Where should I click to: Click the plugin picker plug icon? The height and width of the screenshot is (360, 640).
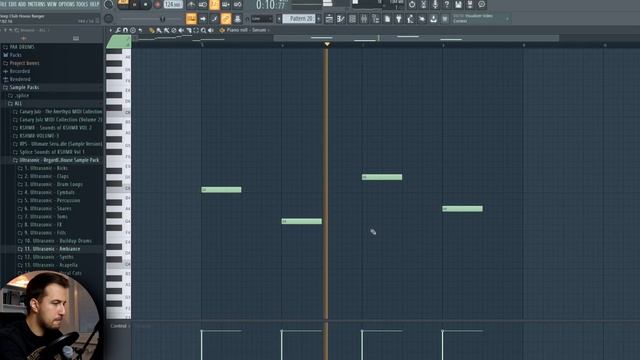click(x=398, y=19)
